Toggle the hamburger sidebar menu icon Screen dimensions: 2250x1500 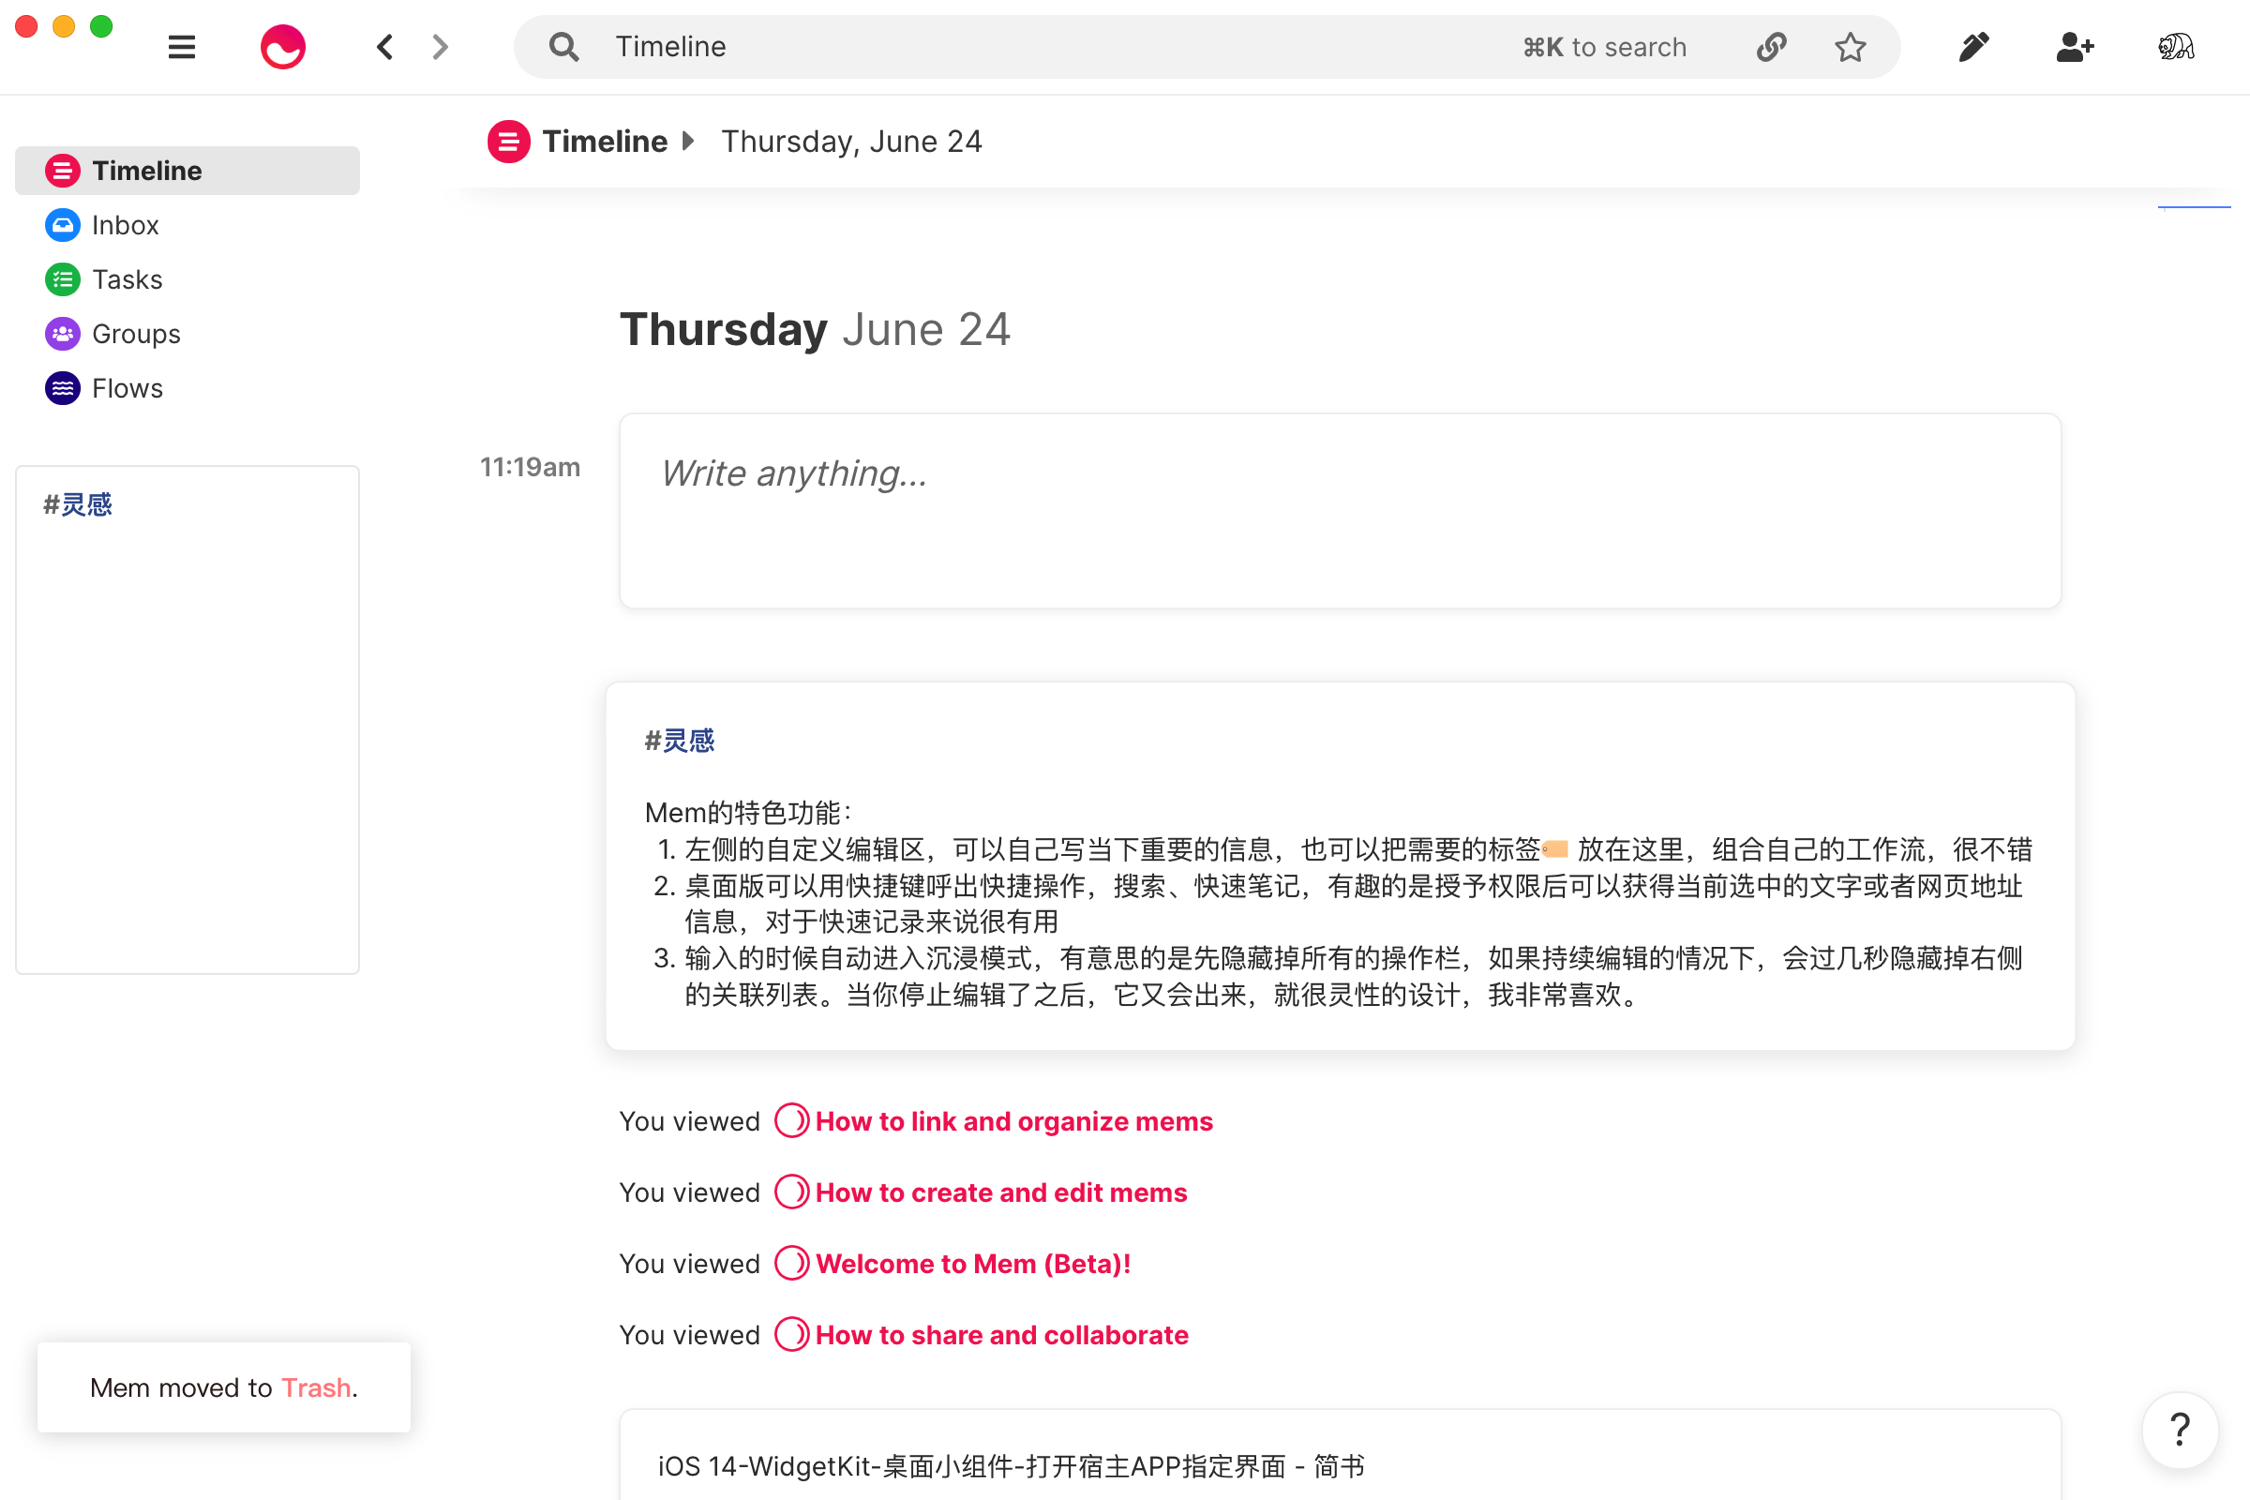181,47
